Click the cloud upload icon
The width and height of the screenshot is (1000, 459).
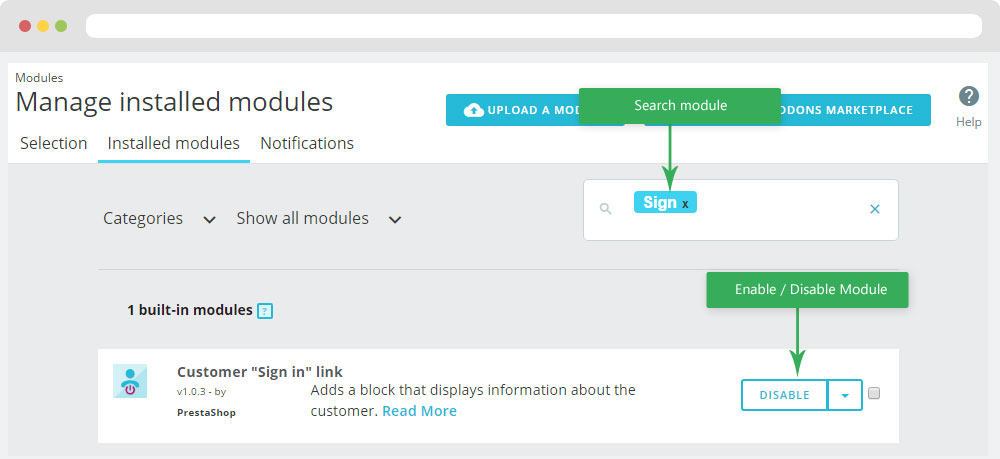point(473,110)
